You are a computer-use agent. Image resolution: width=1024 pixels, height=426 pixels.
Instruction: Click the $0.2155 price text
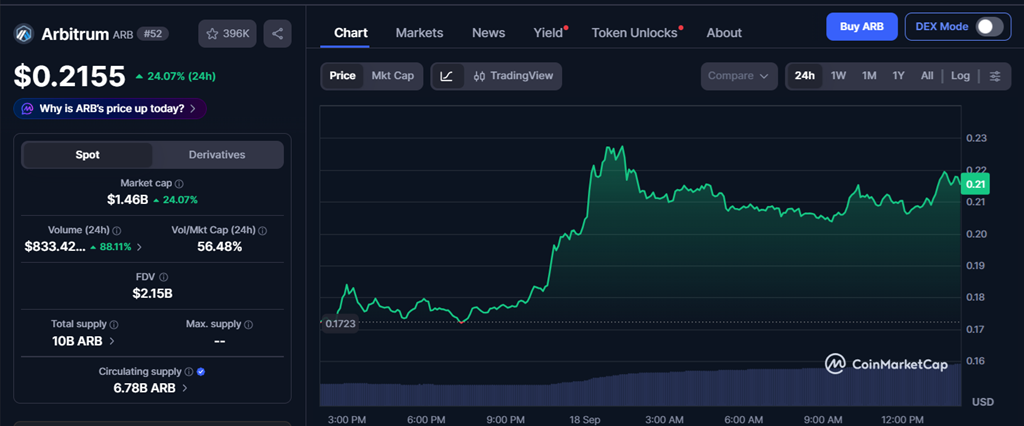(69, 76)
